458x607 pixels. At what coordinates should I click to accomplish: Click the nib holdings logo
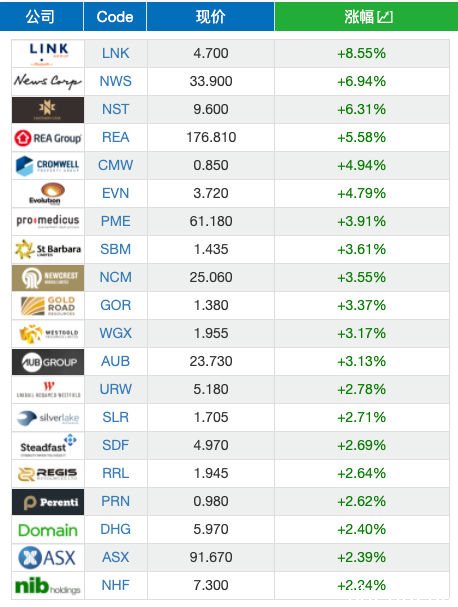pyautogui.click(x=48, y=585)
